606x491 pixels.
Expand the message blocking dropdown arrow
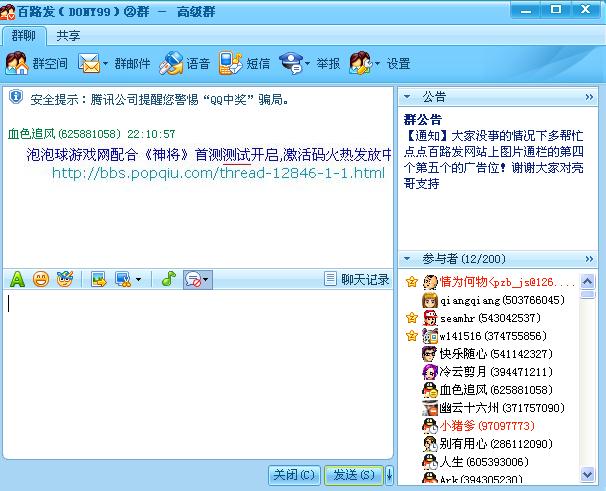pos(206,280)
